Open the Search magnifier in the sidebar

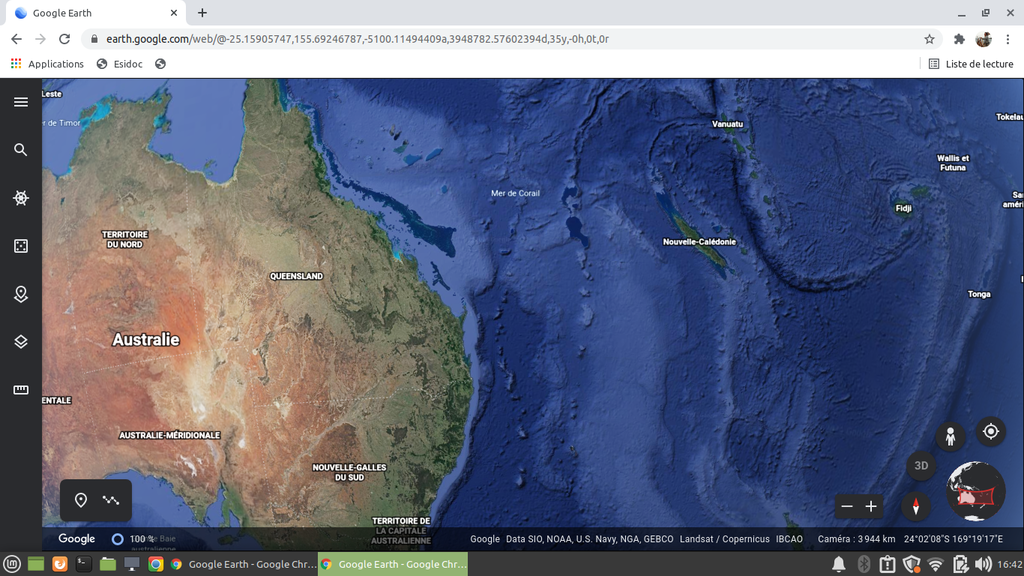click(x=21, y=150)
